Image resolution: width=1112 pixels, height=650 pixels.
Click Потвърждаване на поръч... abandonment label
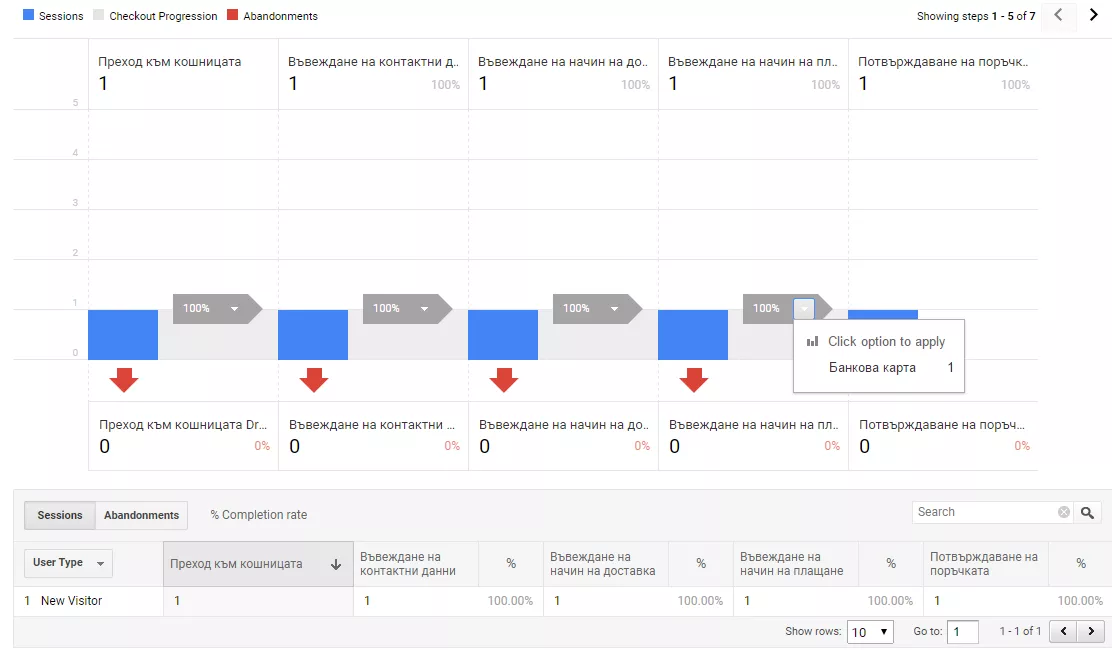click(x=942, y=425)
